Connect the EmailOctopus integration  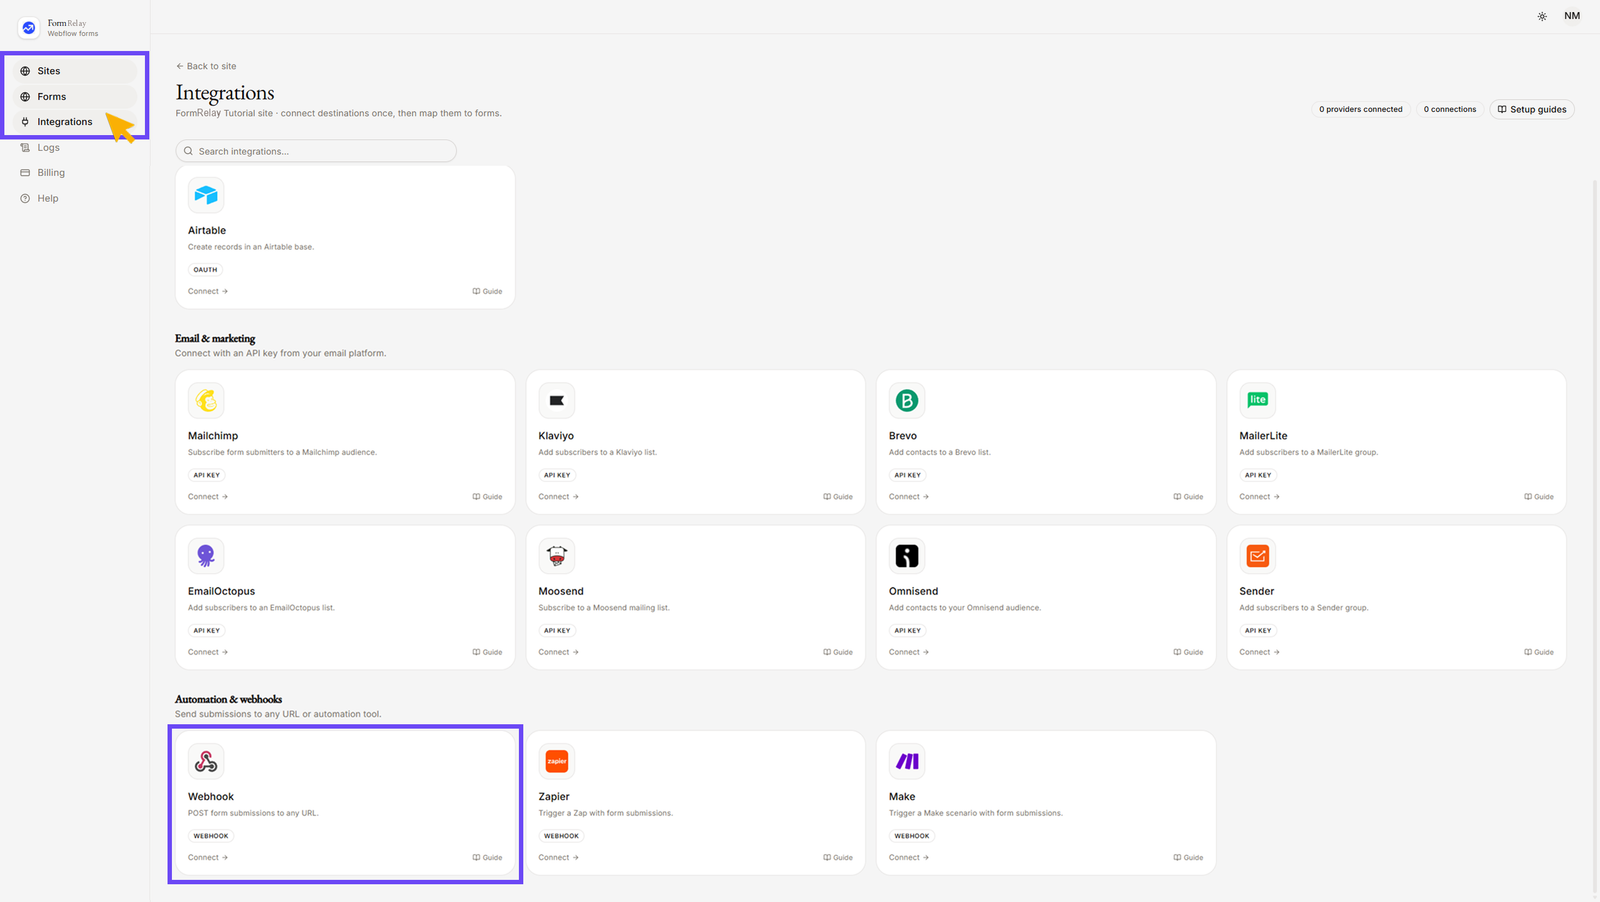coord(208,652)
